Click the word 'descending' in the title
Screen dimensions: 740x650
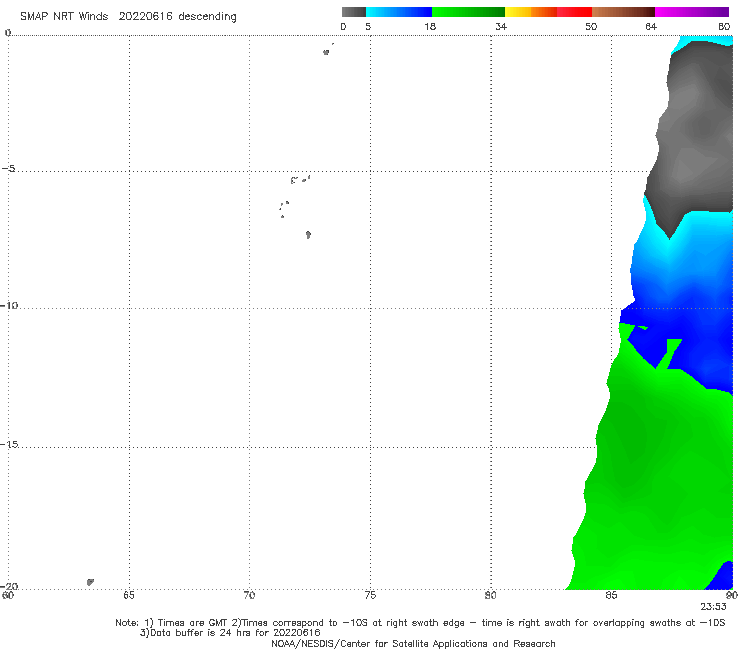tap(208, 17)
